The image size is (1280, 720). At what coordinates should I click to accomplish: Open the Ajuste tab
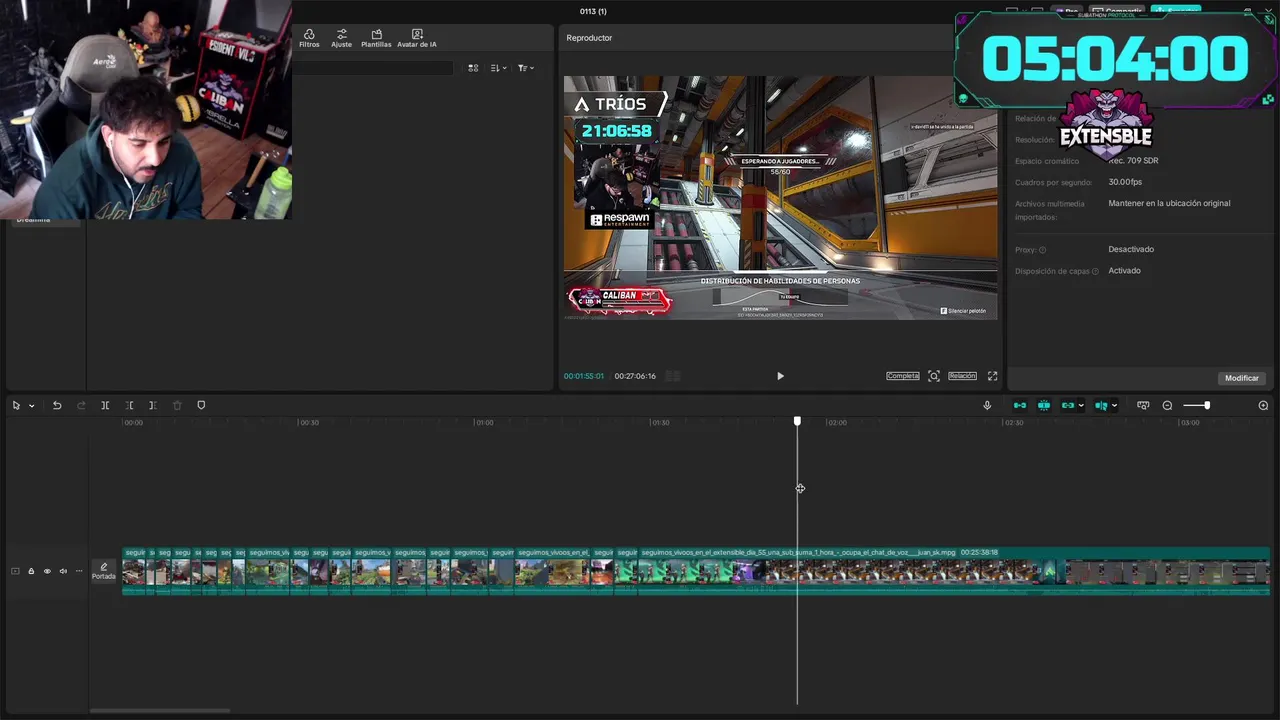coord(341,38)
